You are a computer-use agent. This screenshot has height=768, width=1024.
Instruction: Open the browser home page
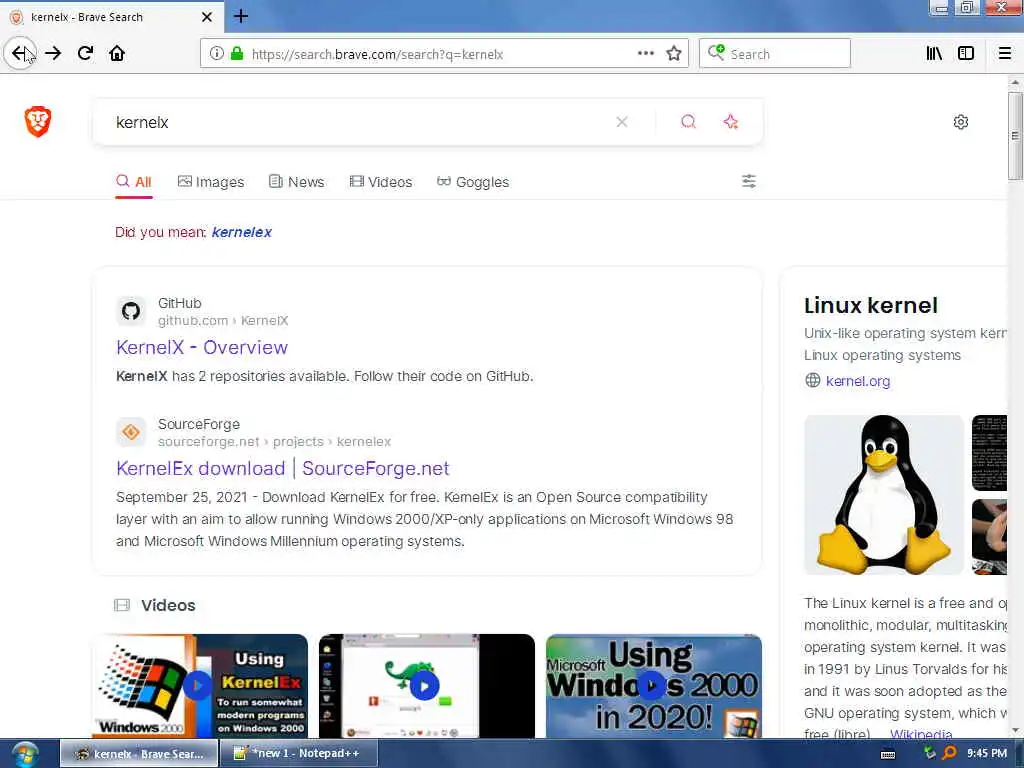click(x=117, y=54)
